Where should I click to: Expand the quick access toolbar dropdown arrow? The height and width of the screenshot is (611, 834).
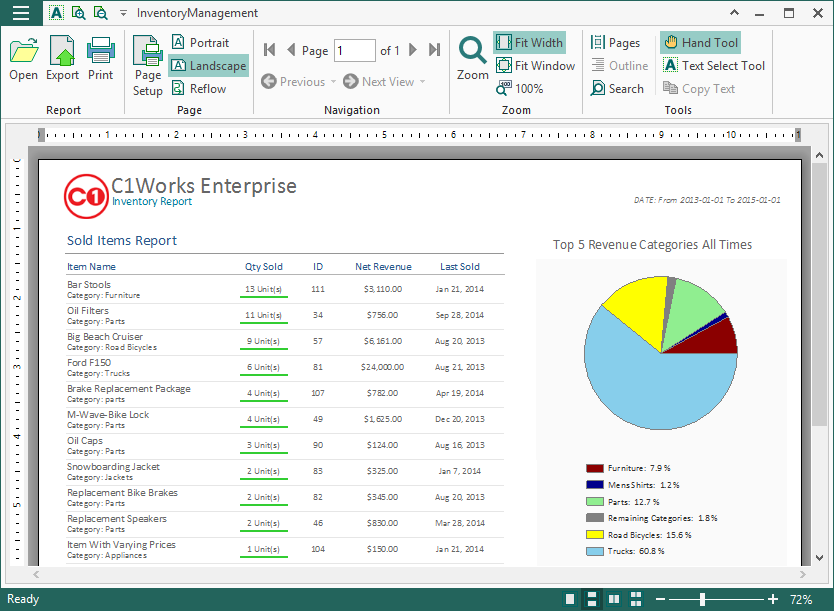point(123,13)
